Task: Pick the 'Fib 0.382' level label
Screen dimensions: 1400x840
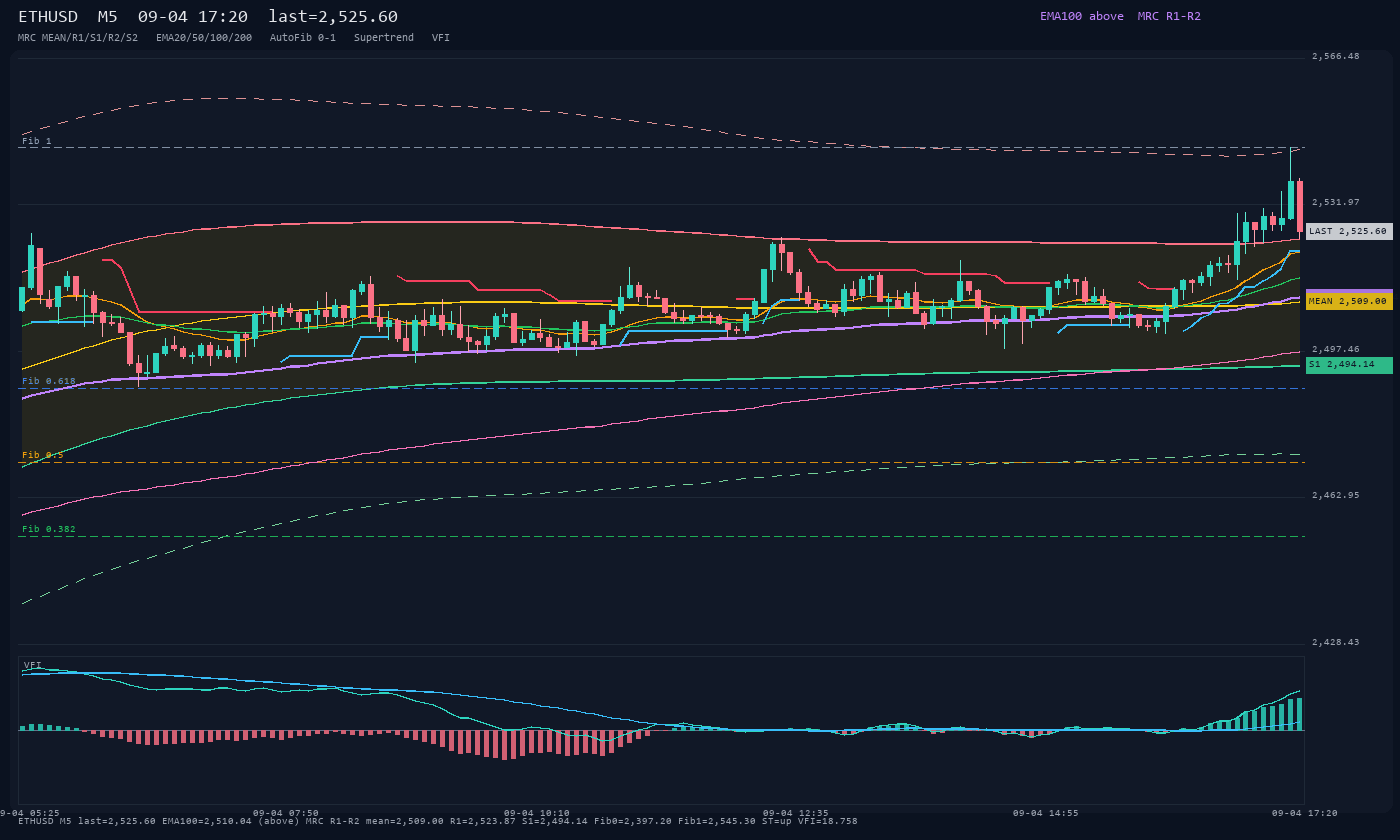Action: tap(49, 529)
